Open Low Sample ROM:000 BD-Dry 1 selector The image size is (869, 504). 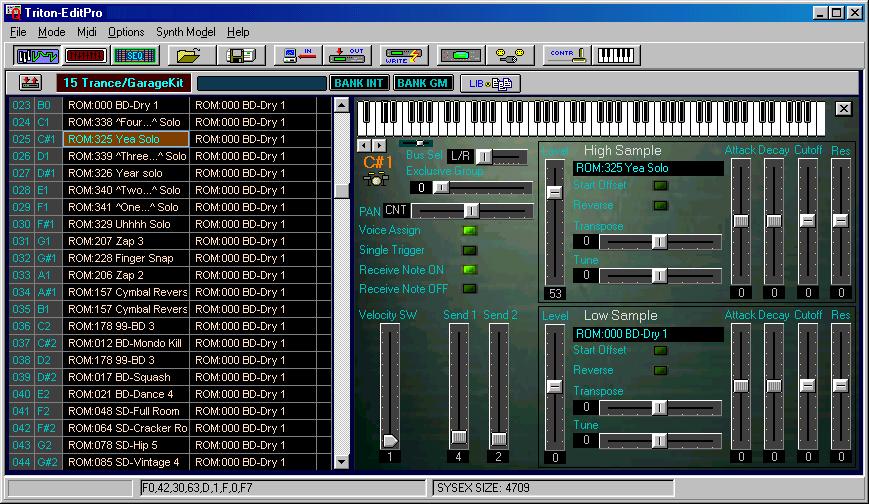pyautogui.click(x=647, y=334)
